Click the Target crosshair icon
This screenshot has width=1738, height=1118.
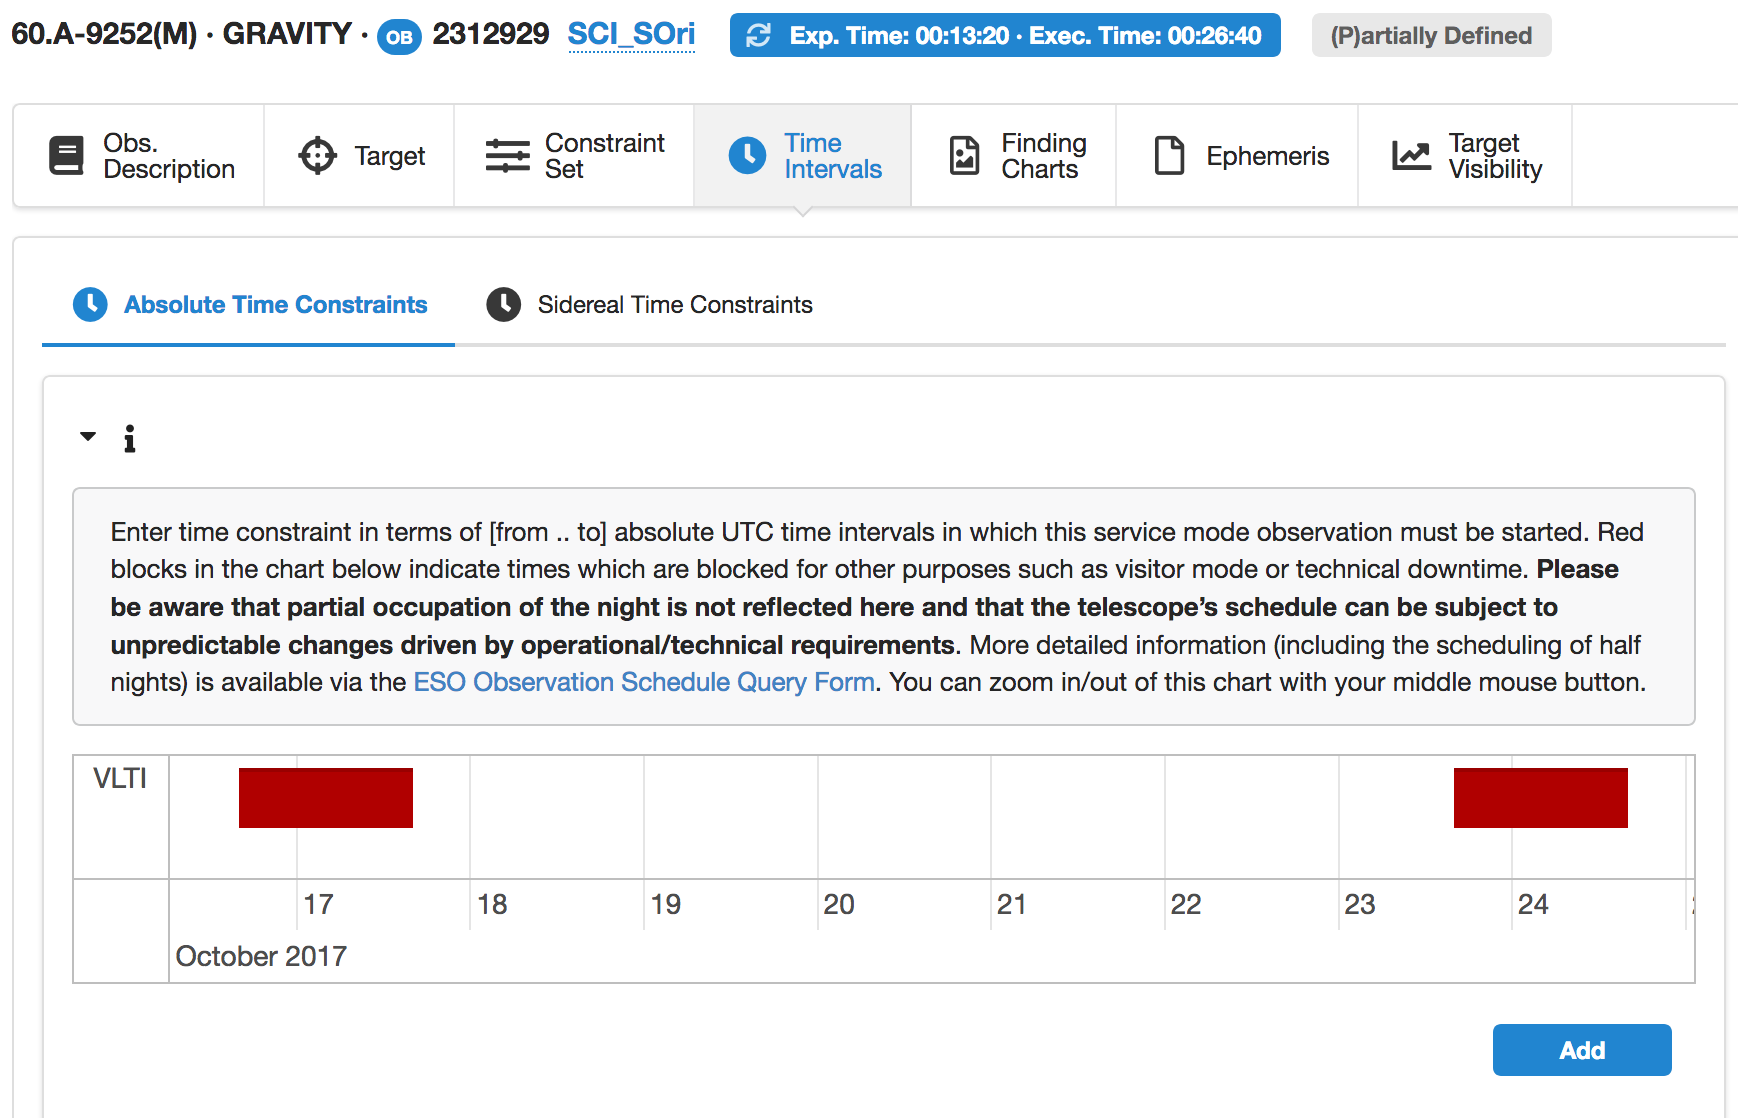click(x=318, y=156)
